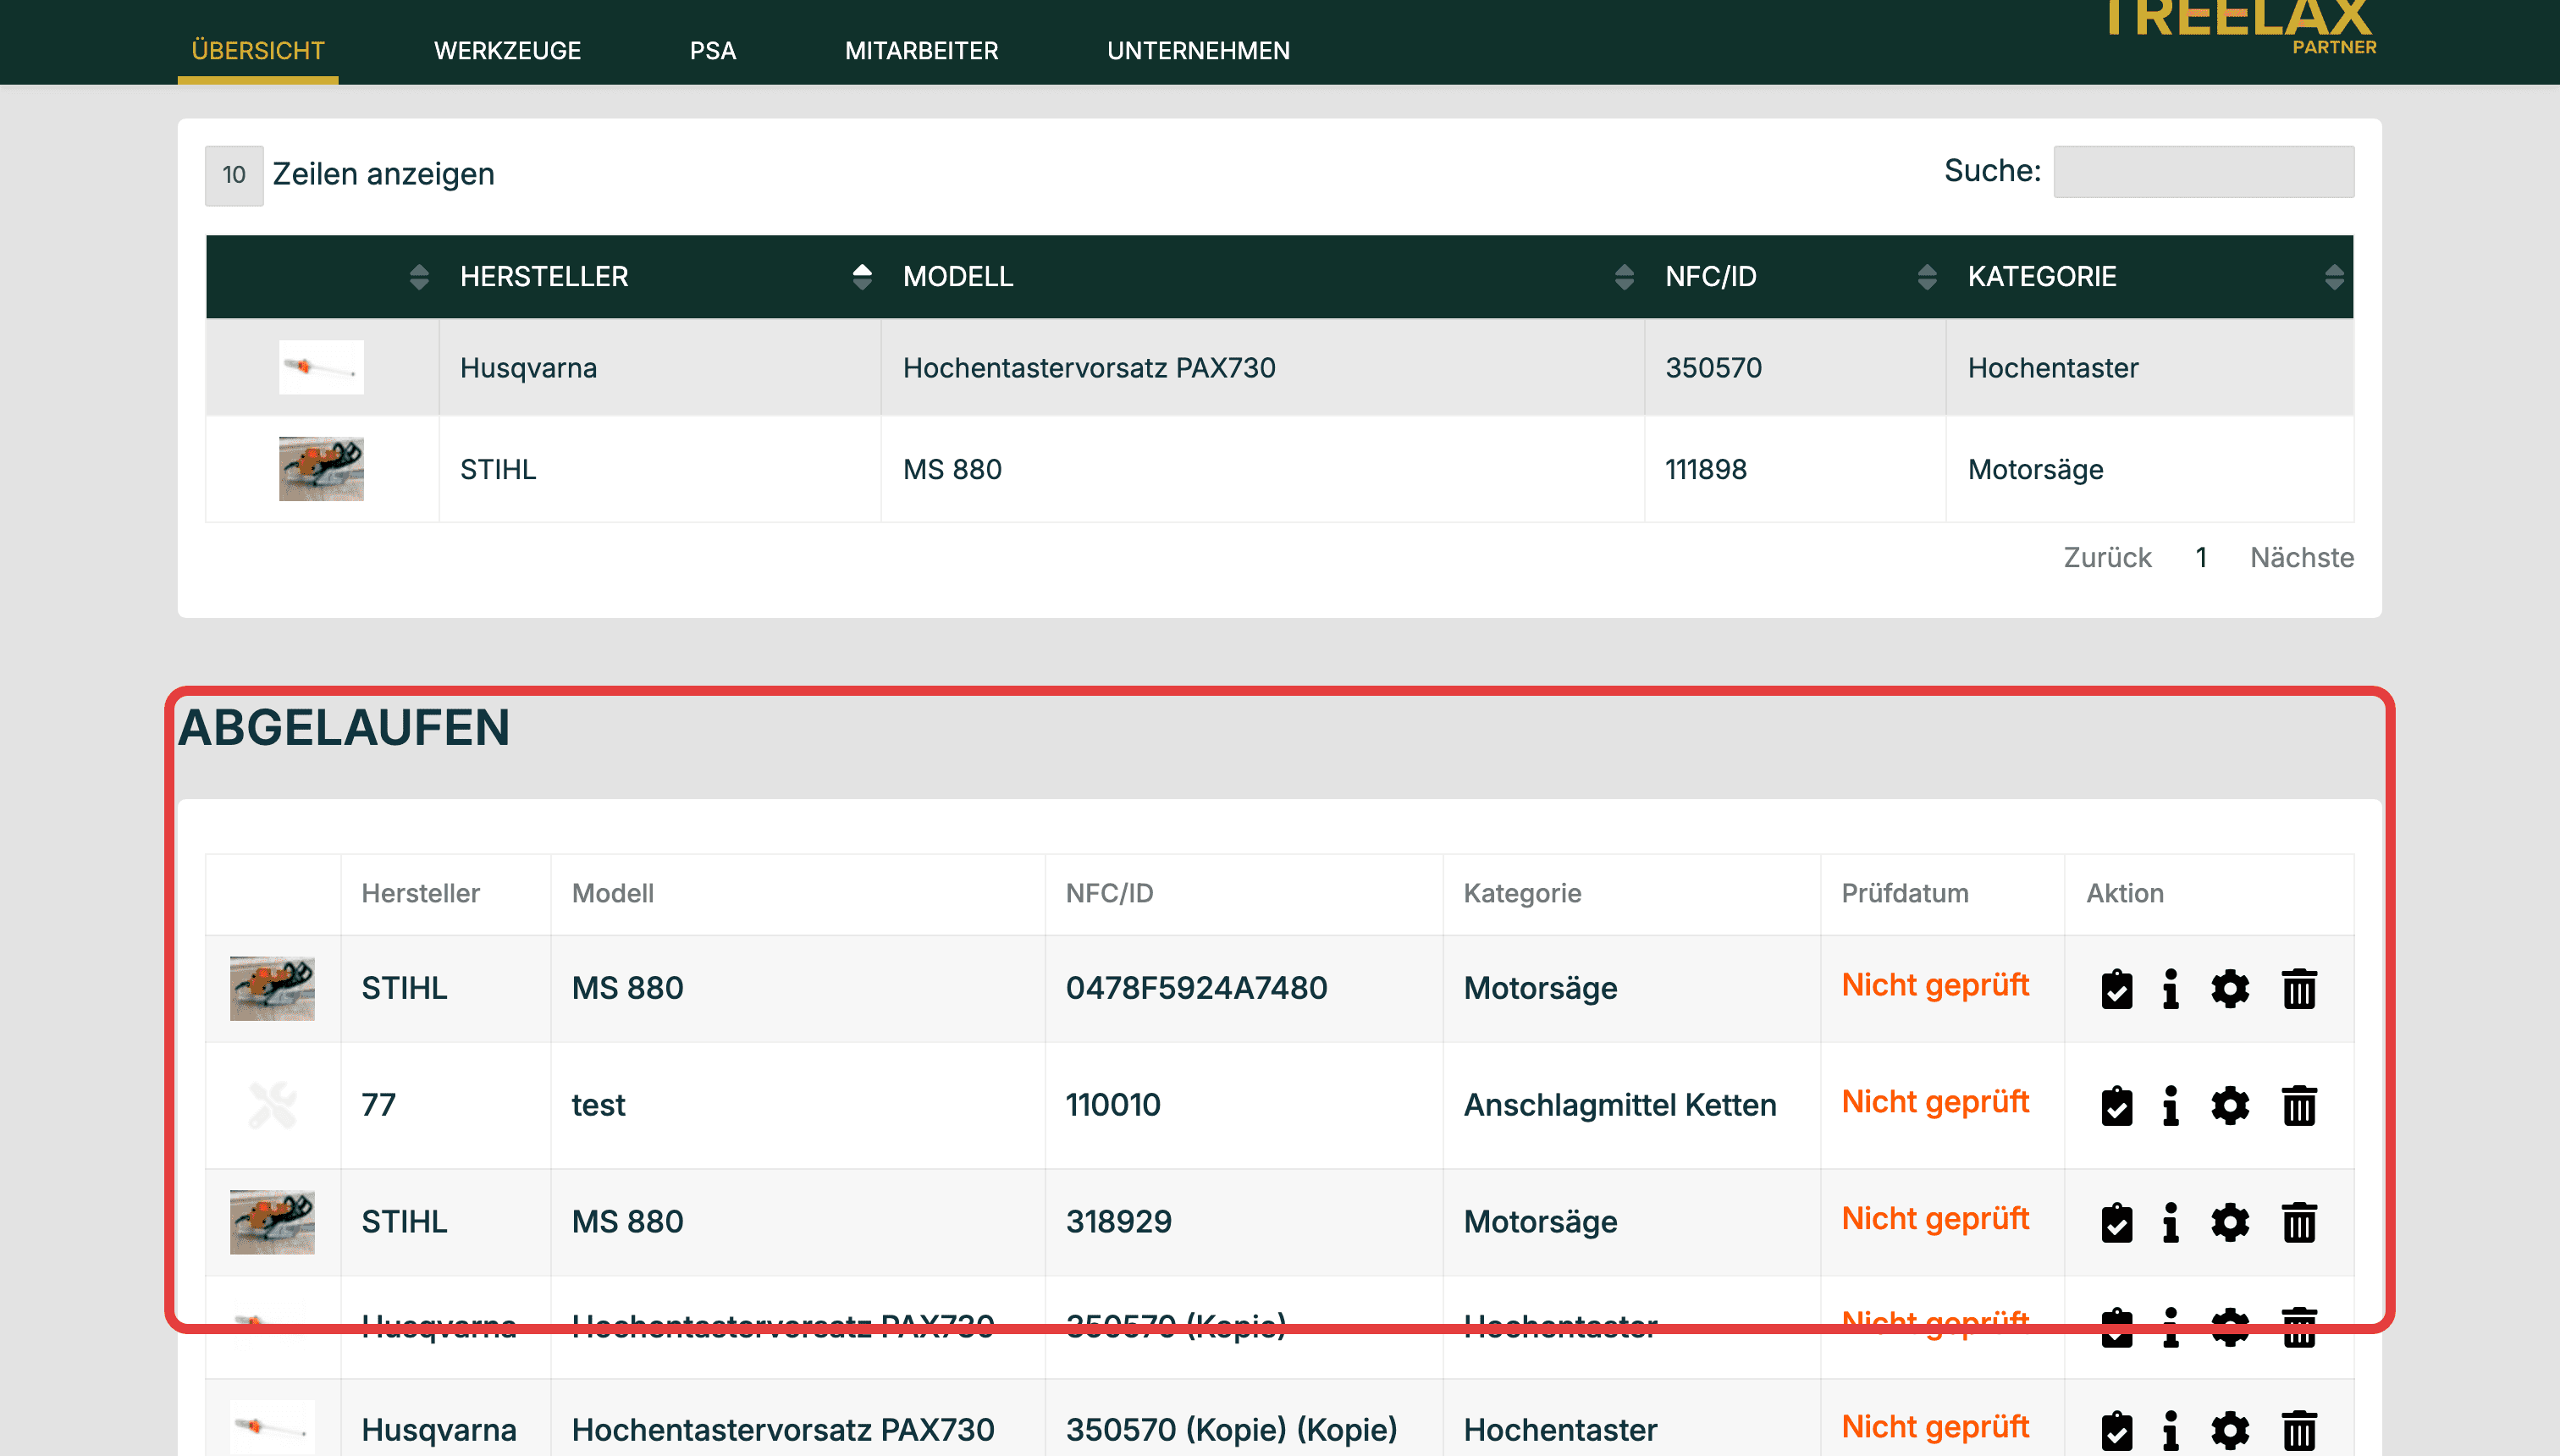Focus the Suche search field
Viewport: 2560px width, 1456px height.
[2204, 172]
